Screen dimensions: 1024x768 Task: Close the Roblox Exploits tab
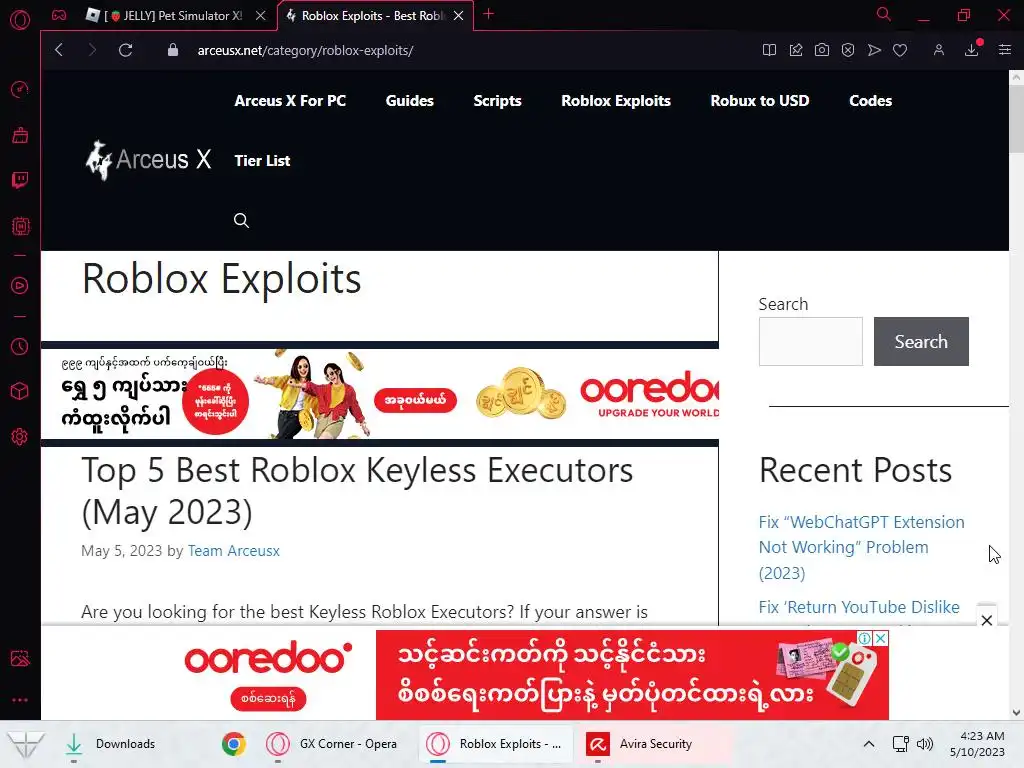458,16
